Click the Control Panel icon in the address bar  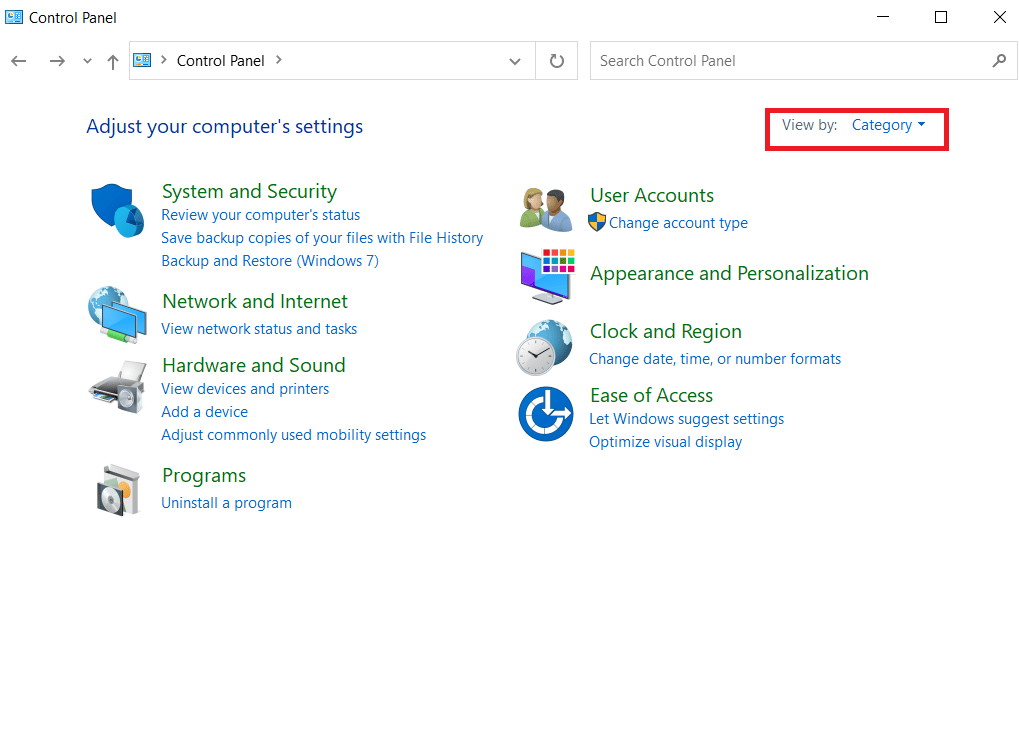point(142,60)
